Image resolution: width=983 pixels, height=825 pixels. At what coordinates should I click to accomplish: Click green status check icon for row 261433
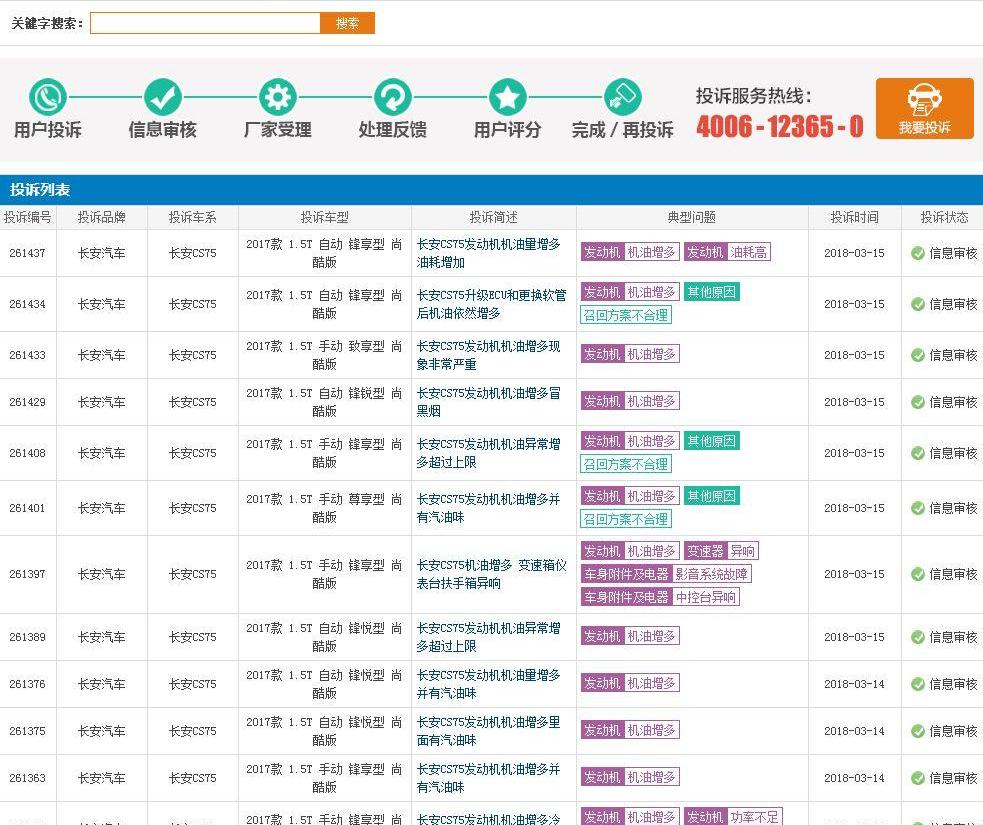(x=918, y=355)
